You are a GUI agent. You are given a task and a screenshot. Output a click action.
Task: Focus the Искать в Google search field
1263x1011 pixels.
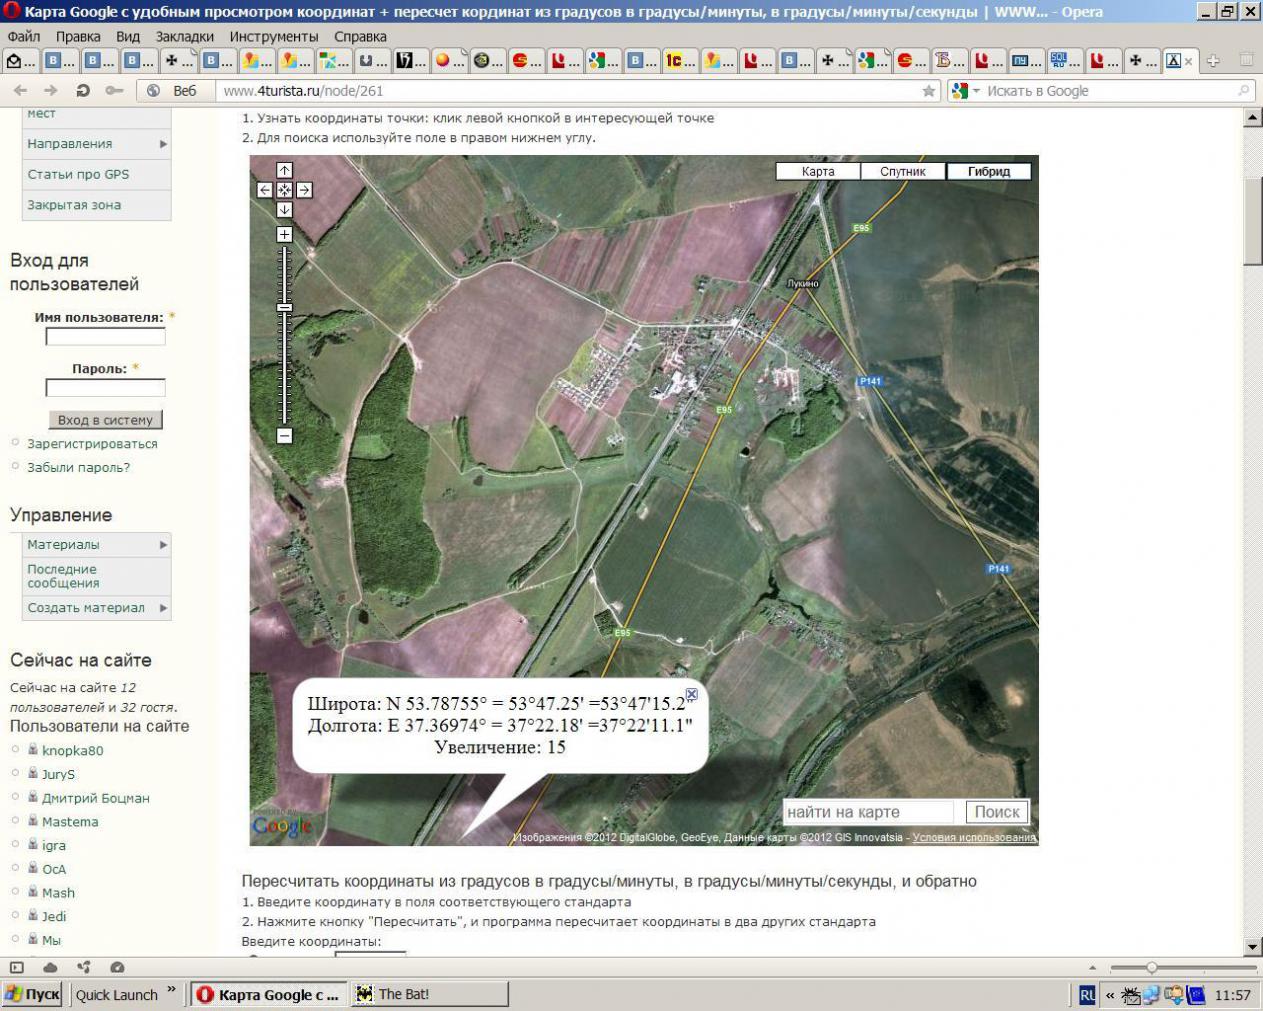[1110, 91]
